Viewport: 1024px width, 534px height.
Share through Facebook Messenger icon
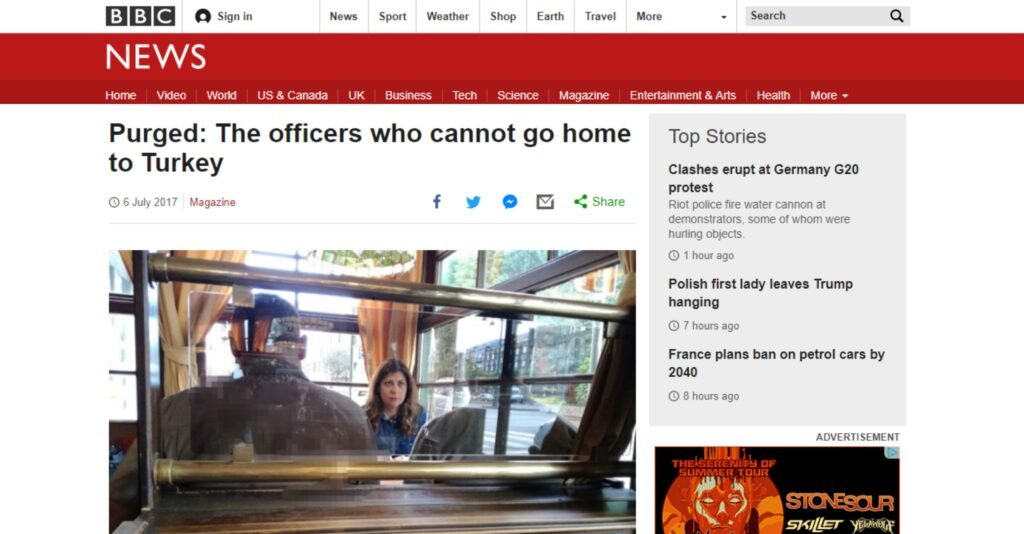coord(510,202)
